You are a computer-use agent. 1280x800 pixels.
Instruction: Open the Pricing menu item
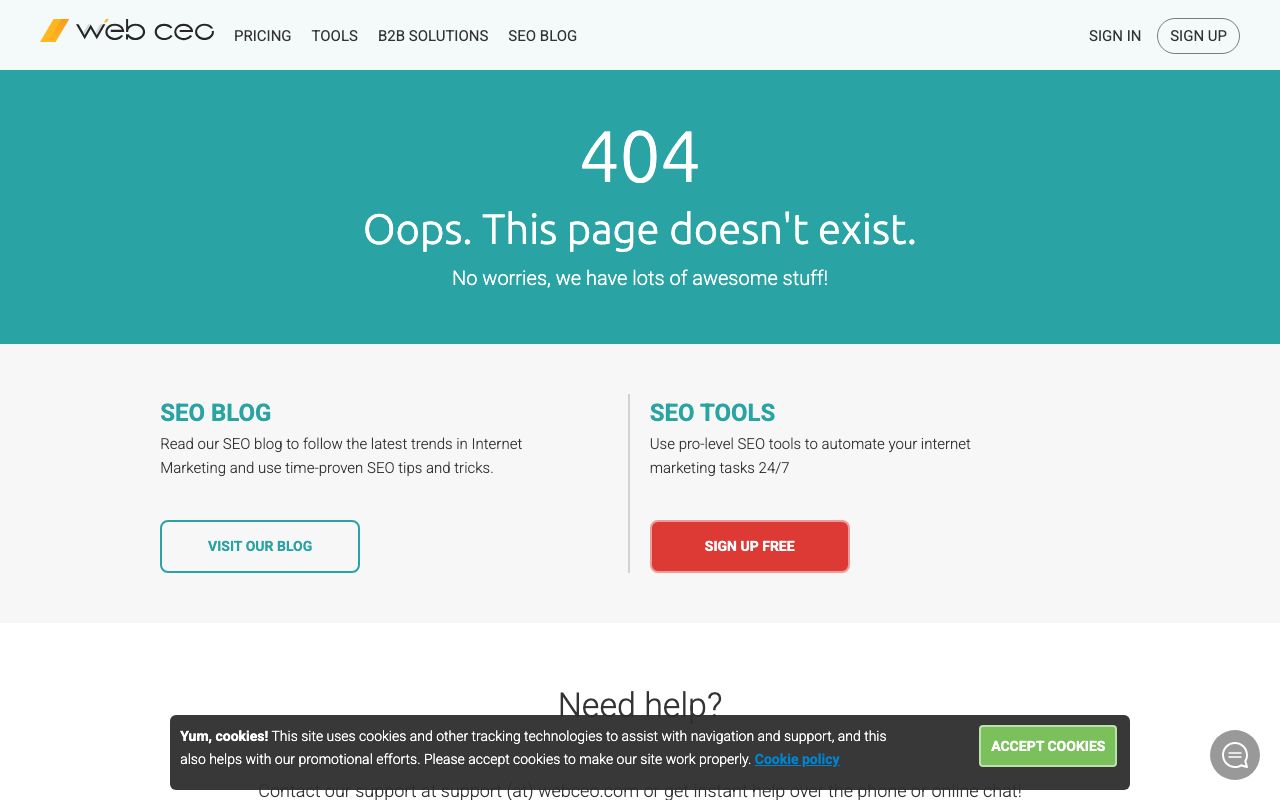pos(263,36)
